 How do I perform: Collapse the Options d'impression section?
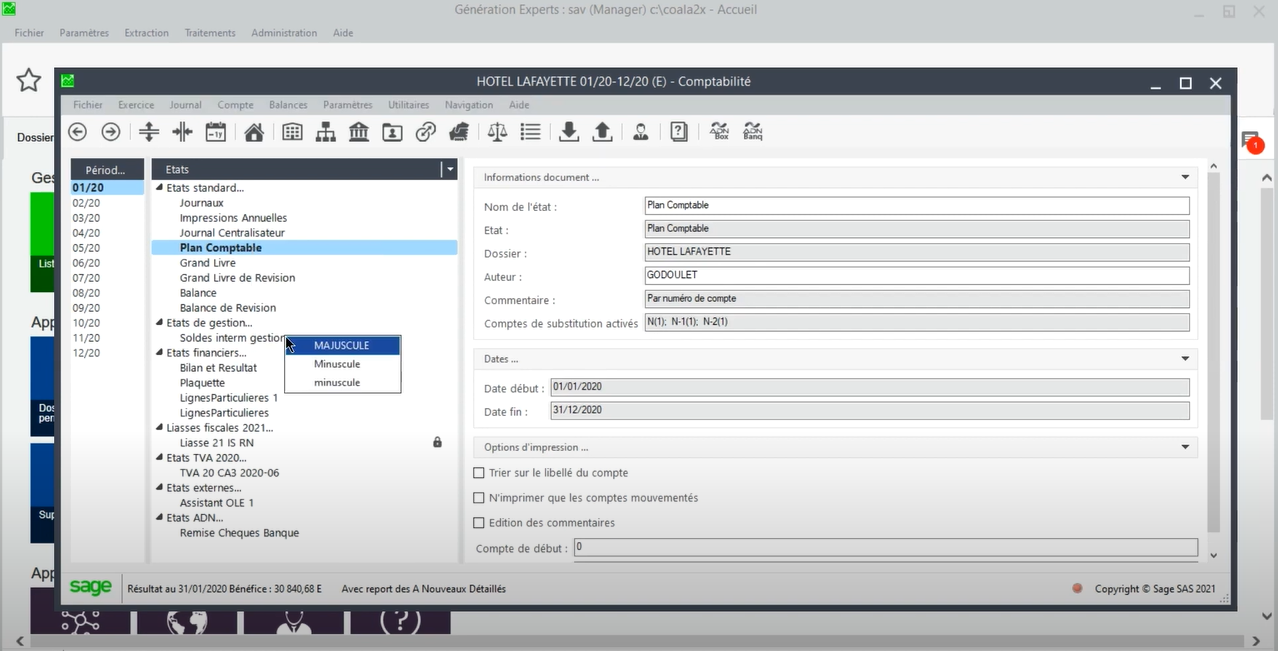click(x=1185, y=447)
